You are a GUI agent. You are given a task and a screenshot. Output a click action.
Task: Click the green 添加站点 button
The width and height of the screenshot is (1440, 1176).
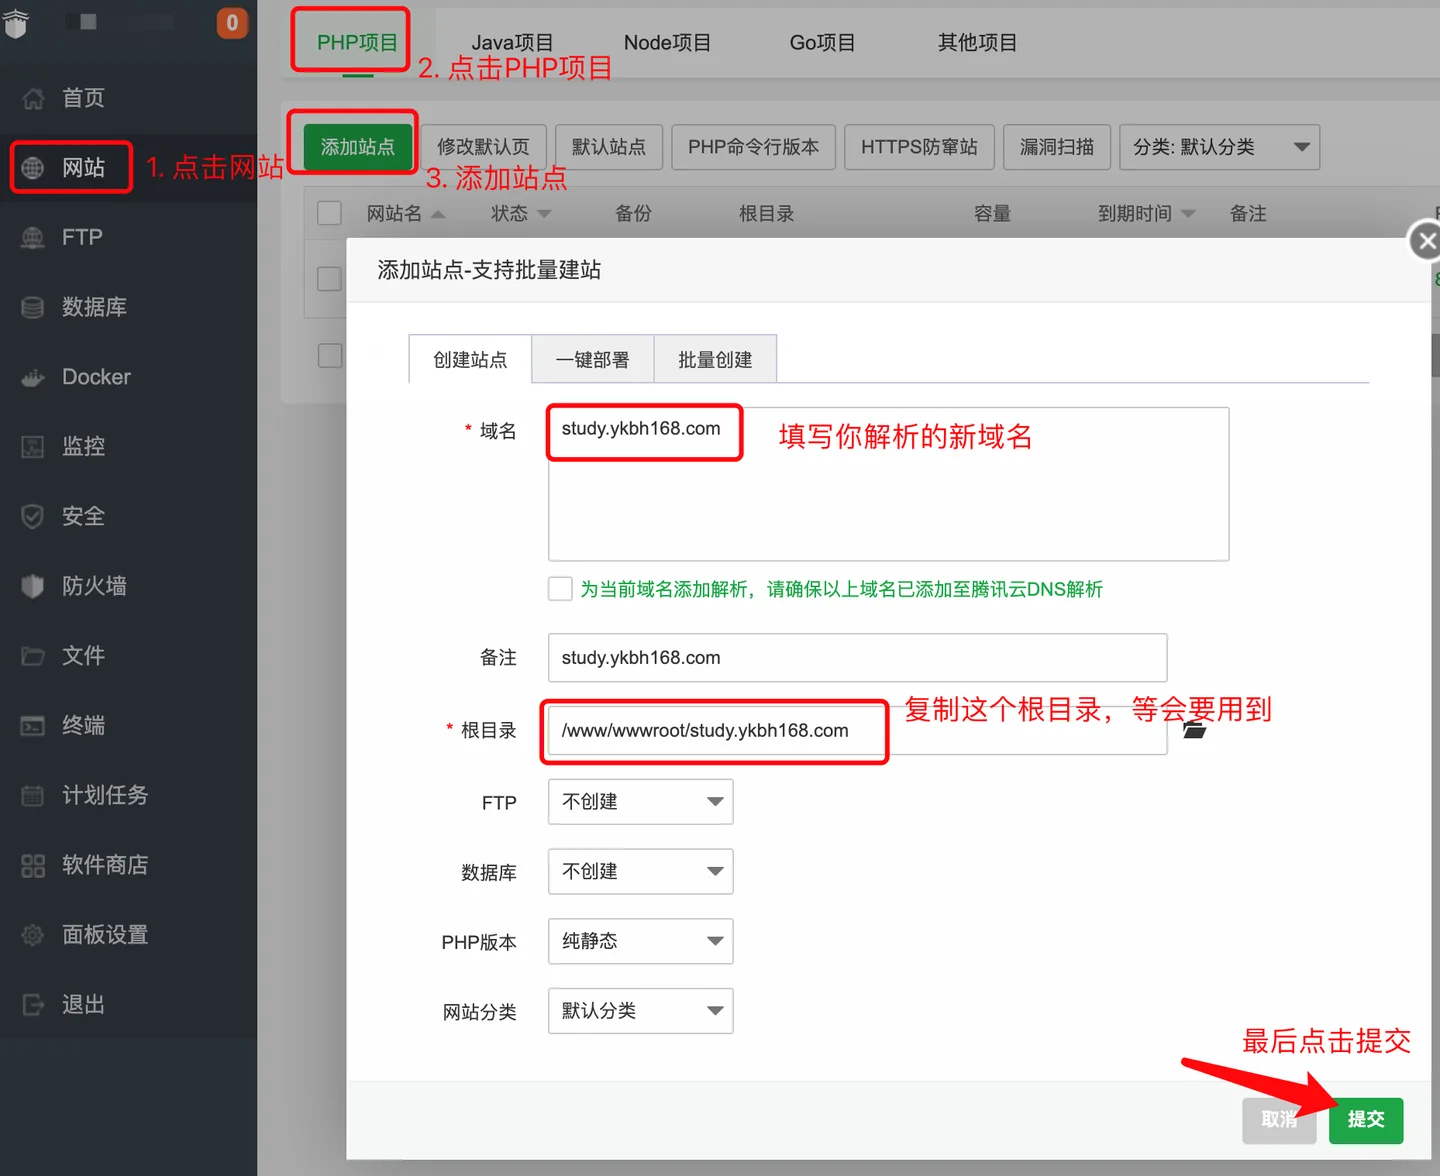(x=357, y=147)
